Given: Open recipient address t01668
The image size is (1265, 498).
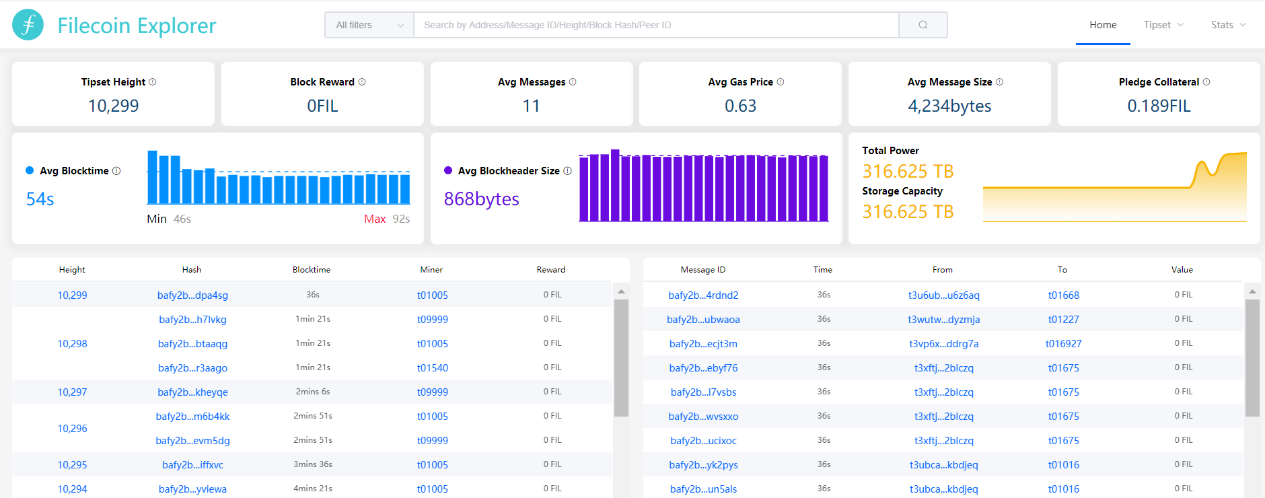Looking at the screenshot, I should coord(1063,295).
